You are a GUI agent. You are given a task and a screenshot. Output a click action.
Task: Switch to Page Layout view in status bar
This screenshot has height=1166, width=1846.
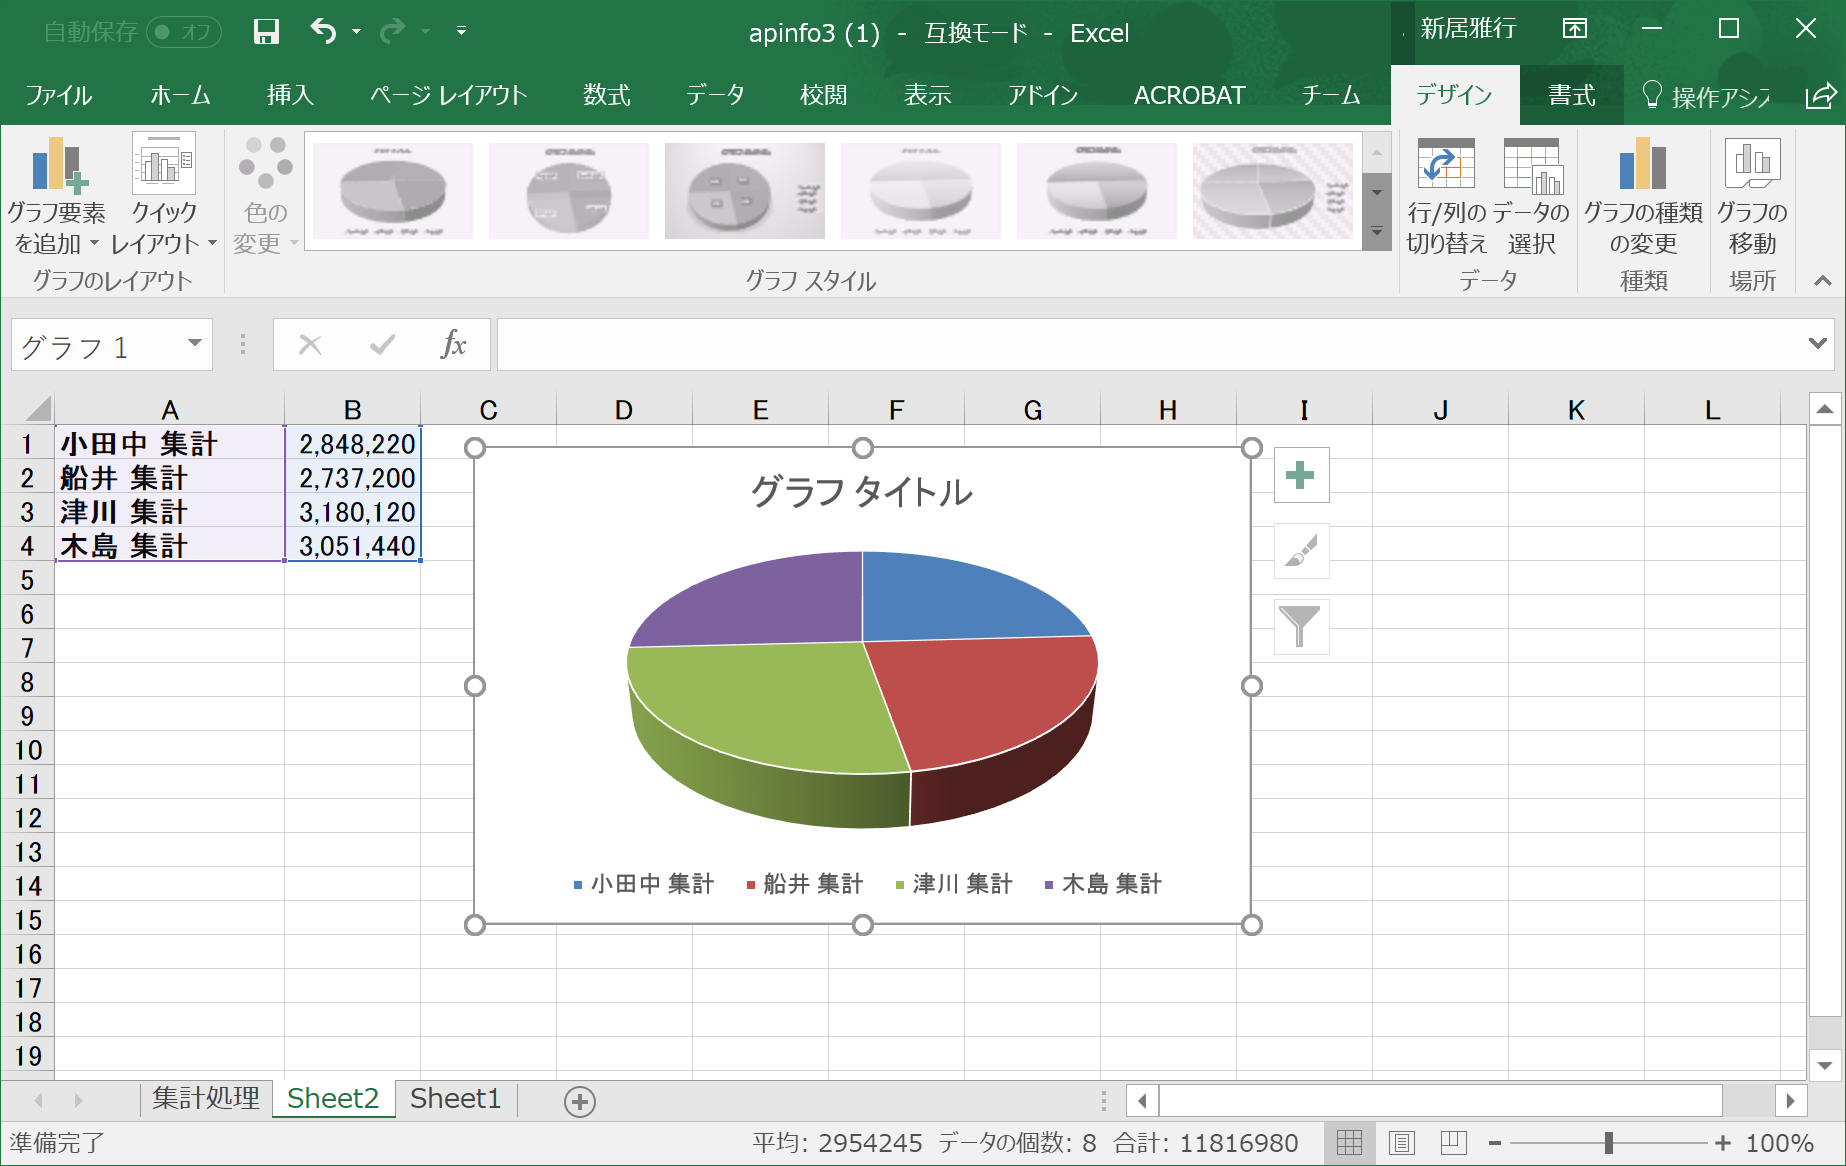coord(1402,1142)
